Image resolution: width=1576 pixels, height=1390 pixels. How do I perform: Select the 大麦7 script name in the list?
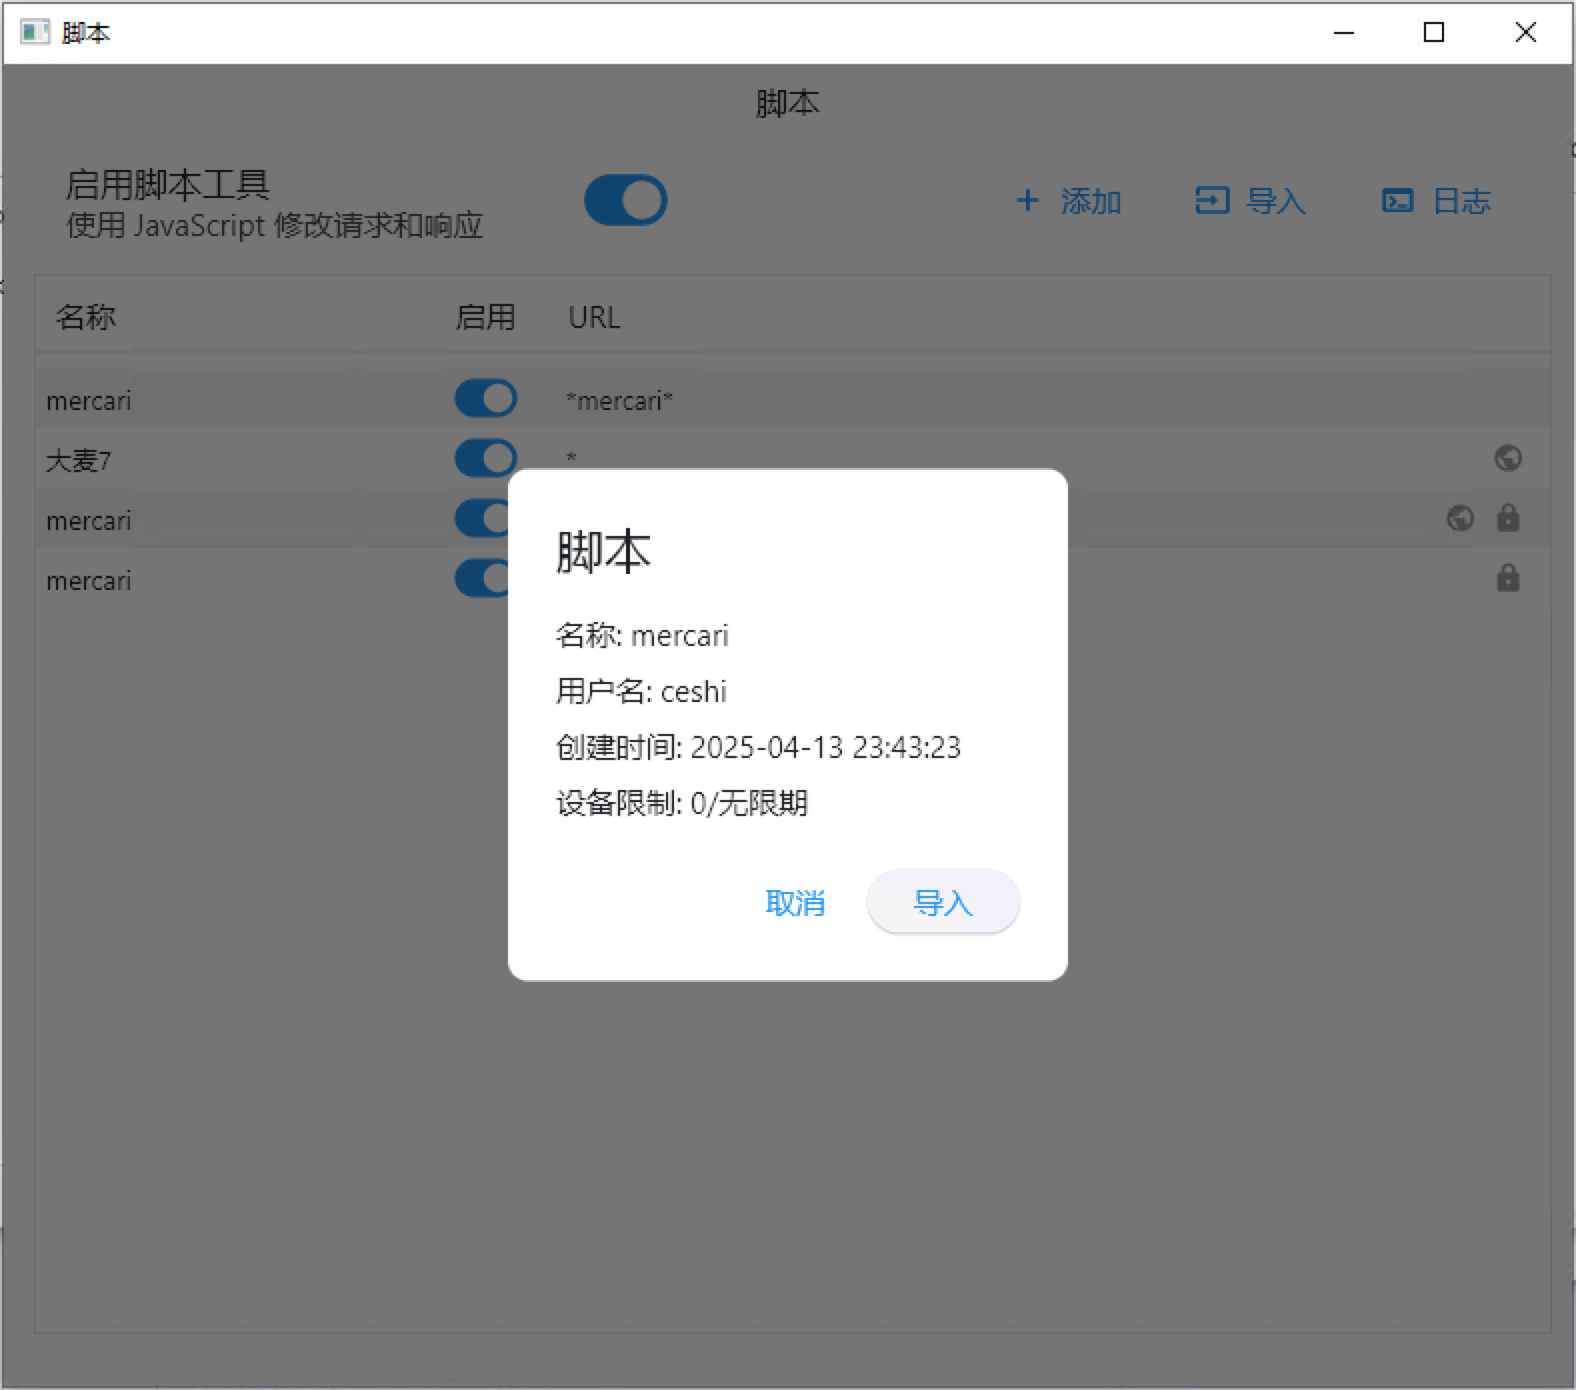(x=79, y=461)
